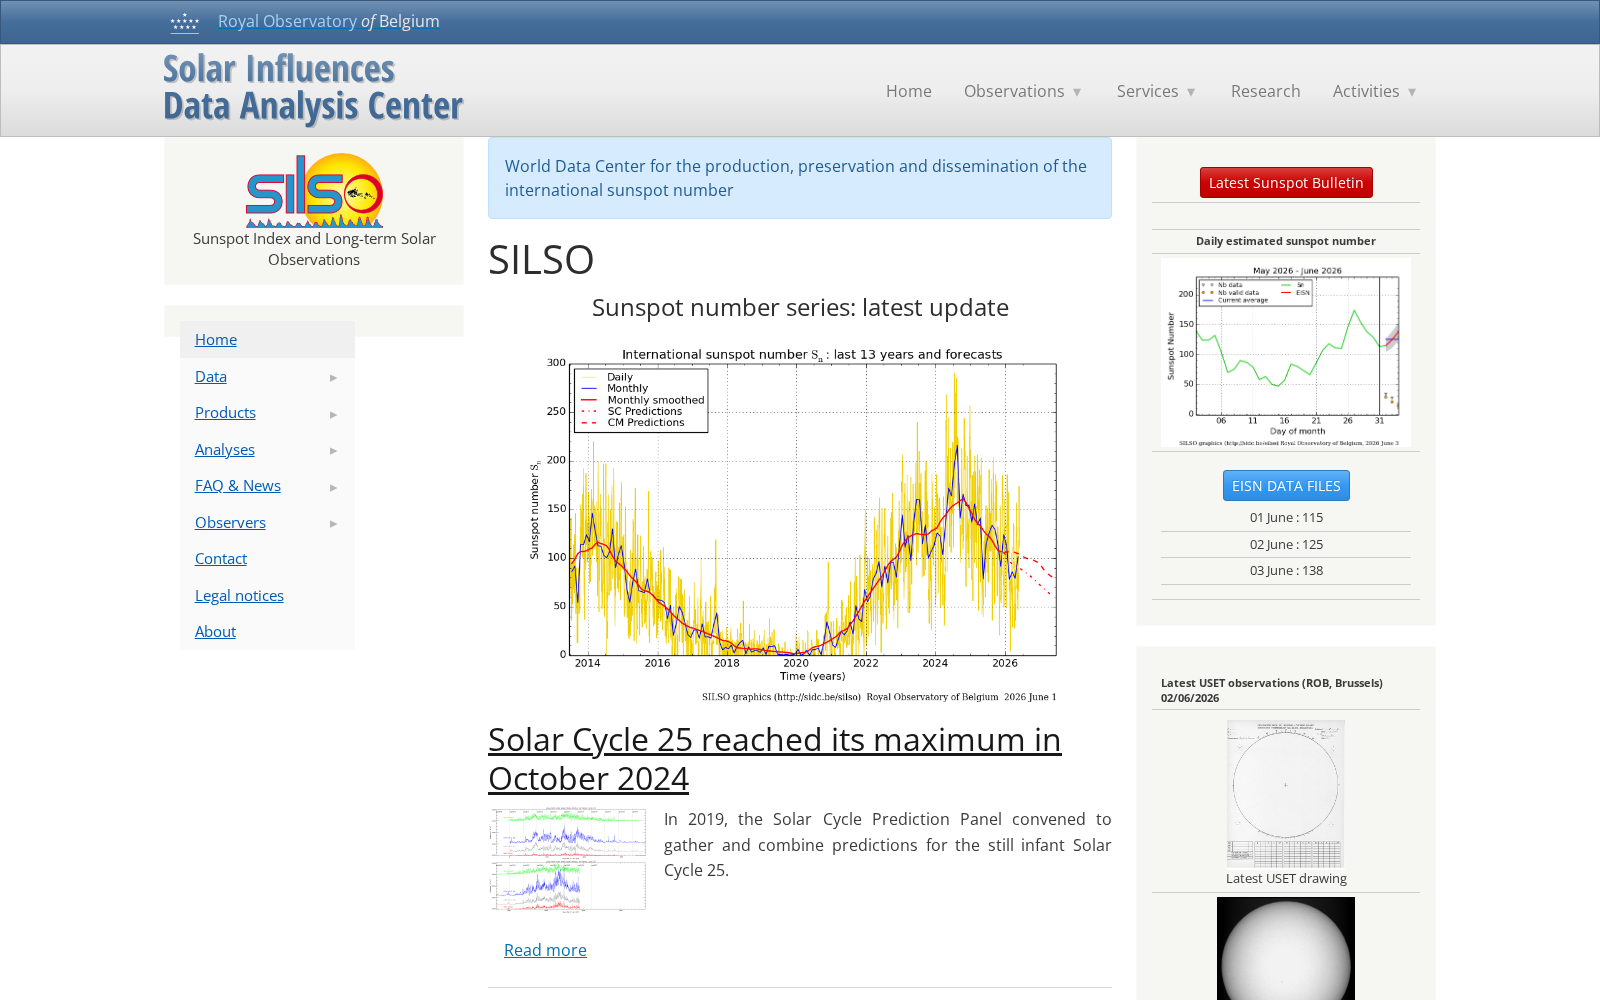Open the Activities top menu

pos(1365,91)
